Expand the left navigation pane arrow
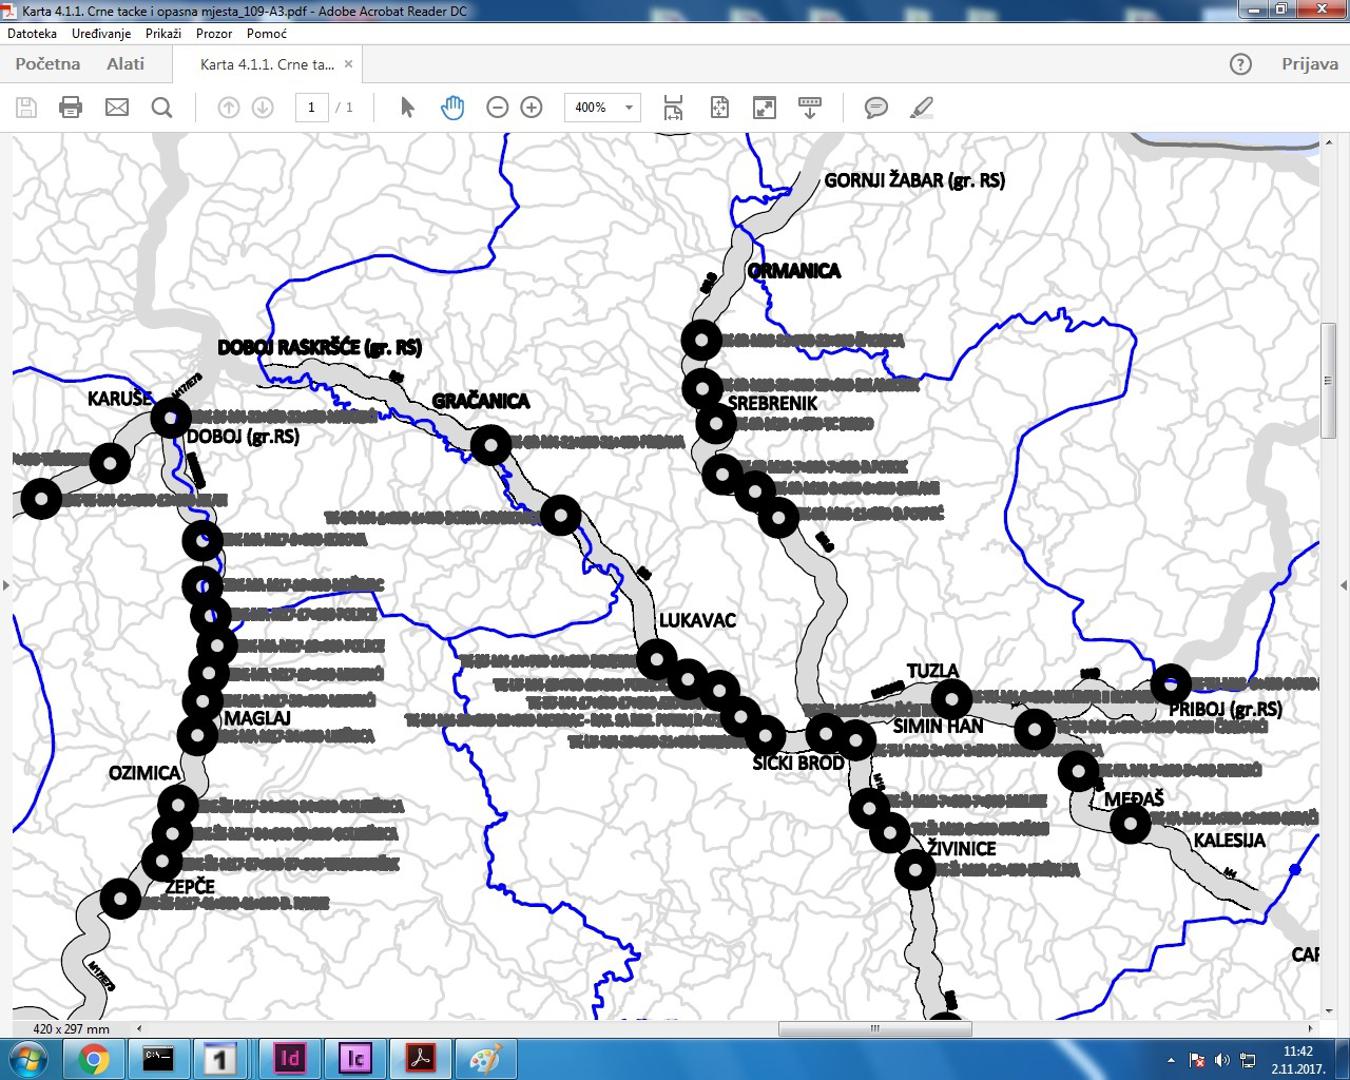Viewport: 1350px width, 1080px height. pyautogui.click(x=6, y=585)
